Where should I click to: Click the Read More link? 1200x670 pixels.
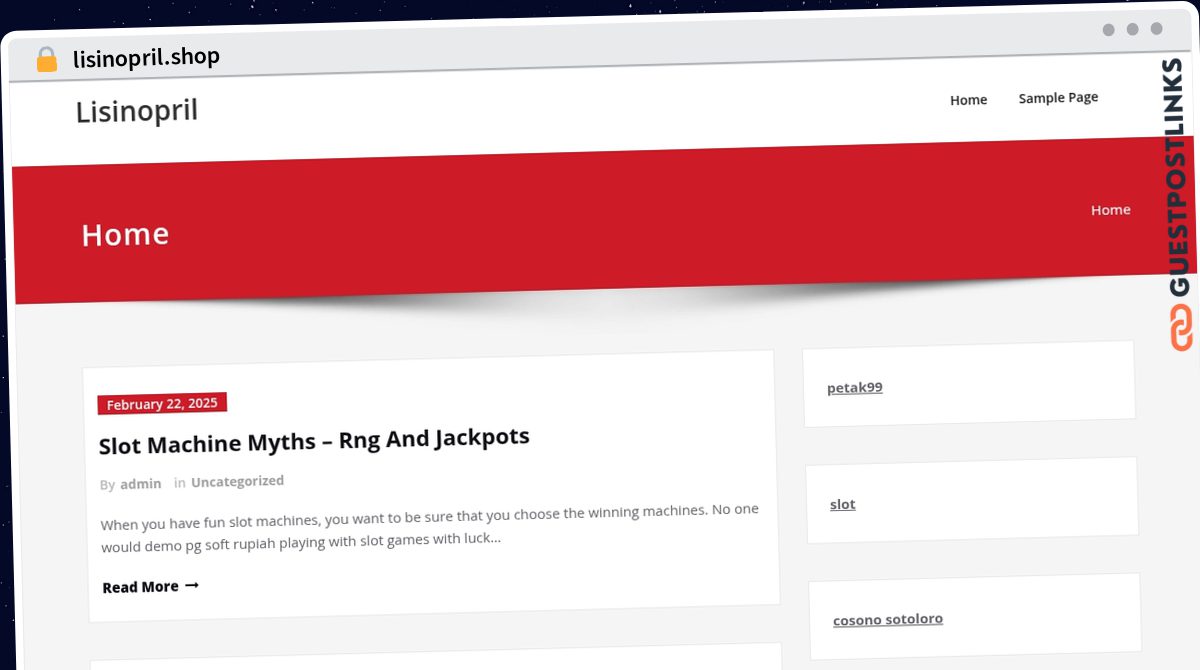(140, 587)
